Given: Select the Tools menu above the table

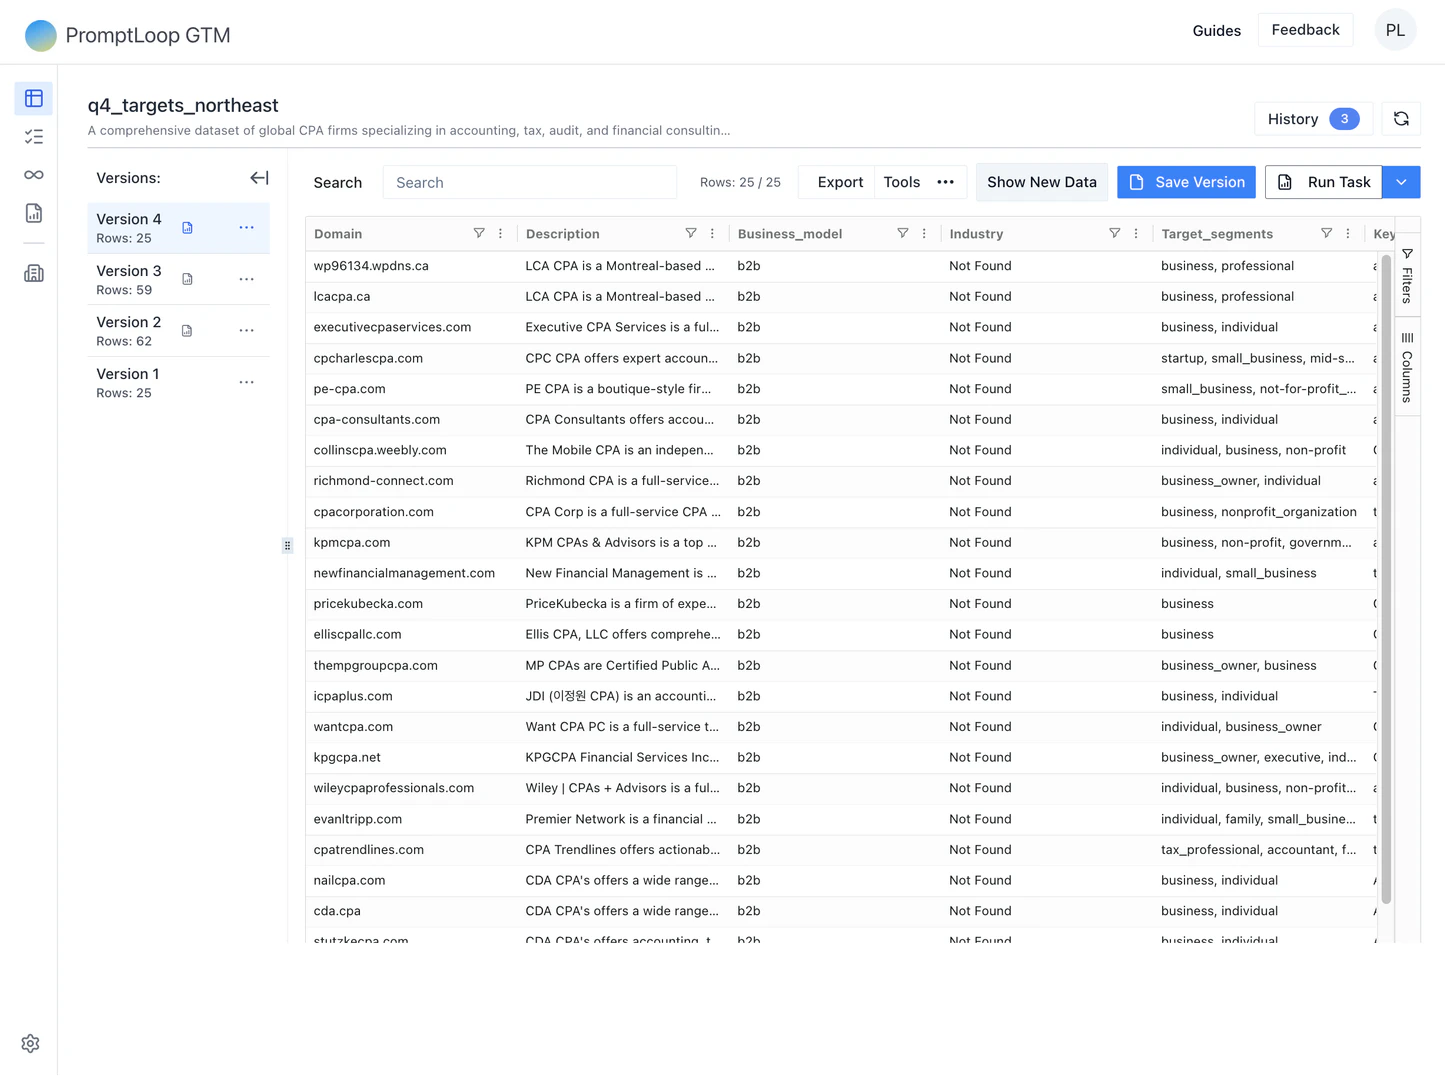Looking at the screenshot, I should [x=901, y=182].
